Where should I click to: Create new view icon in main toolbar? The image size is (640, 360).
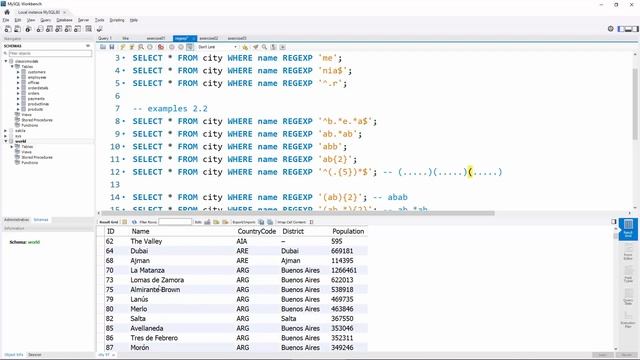pyautogui.click(x=59, y=29)
